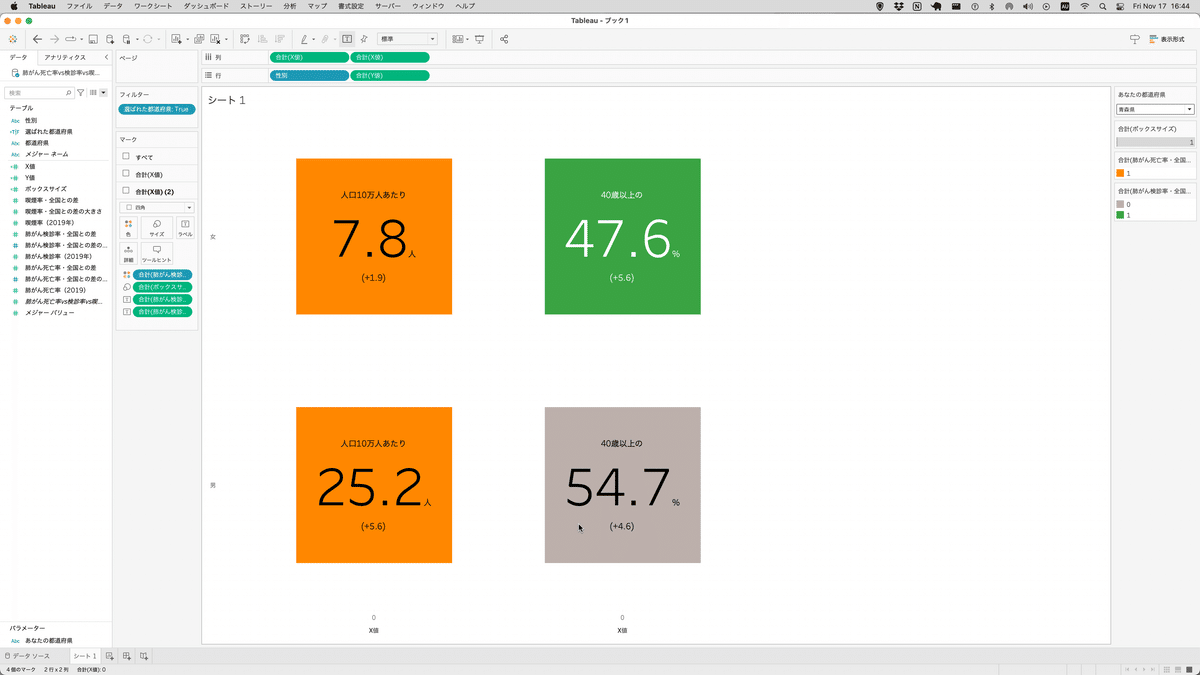
Task: Click the pin (fix axes) toolbar icon
Action: pos(364,39)
